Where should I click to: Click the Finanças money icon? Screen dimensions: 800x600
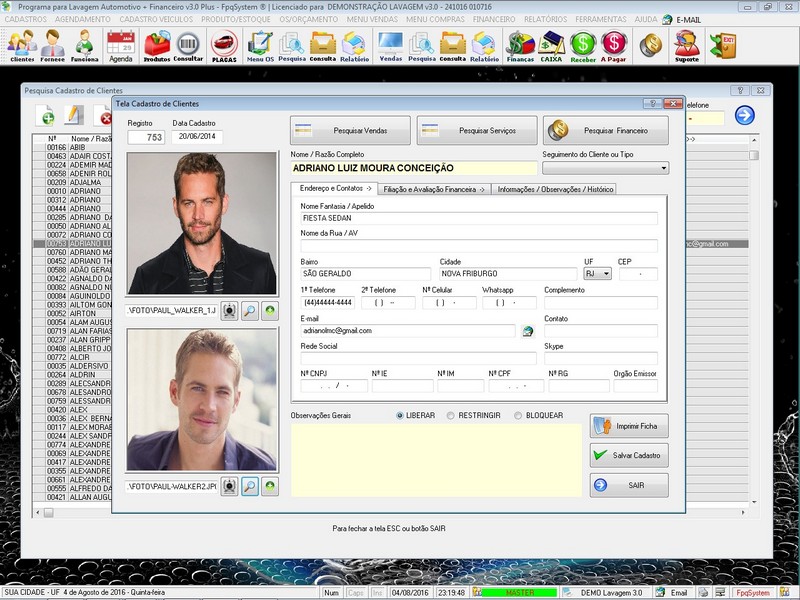[x=520, y=44]
